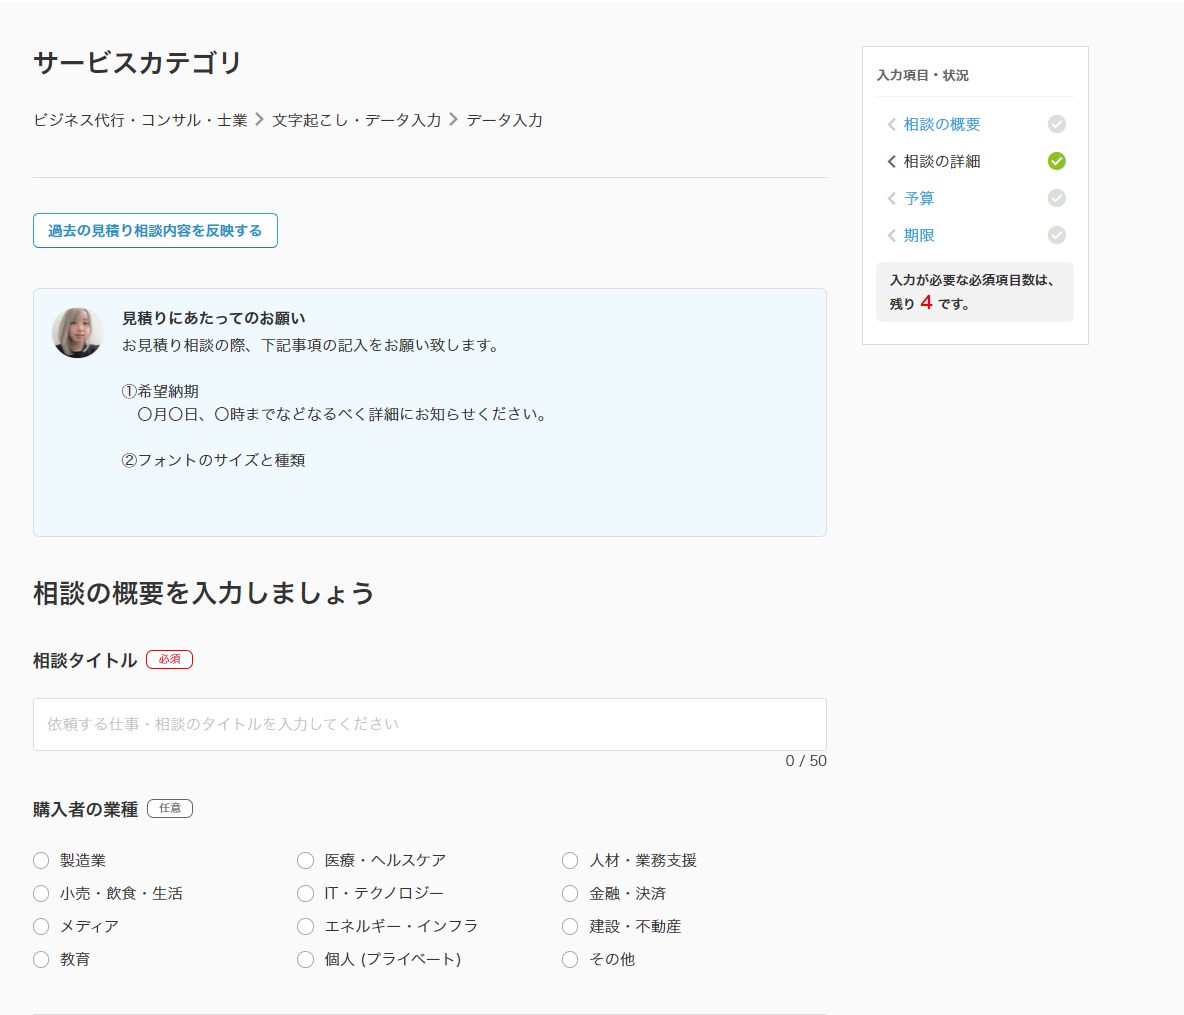1184x1015 pixels.
Task: Expand the 期限 section via its chevron
Action: [x=891, y=235]
